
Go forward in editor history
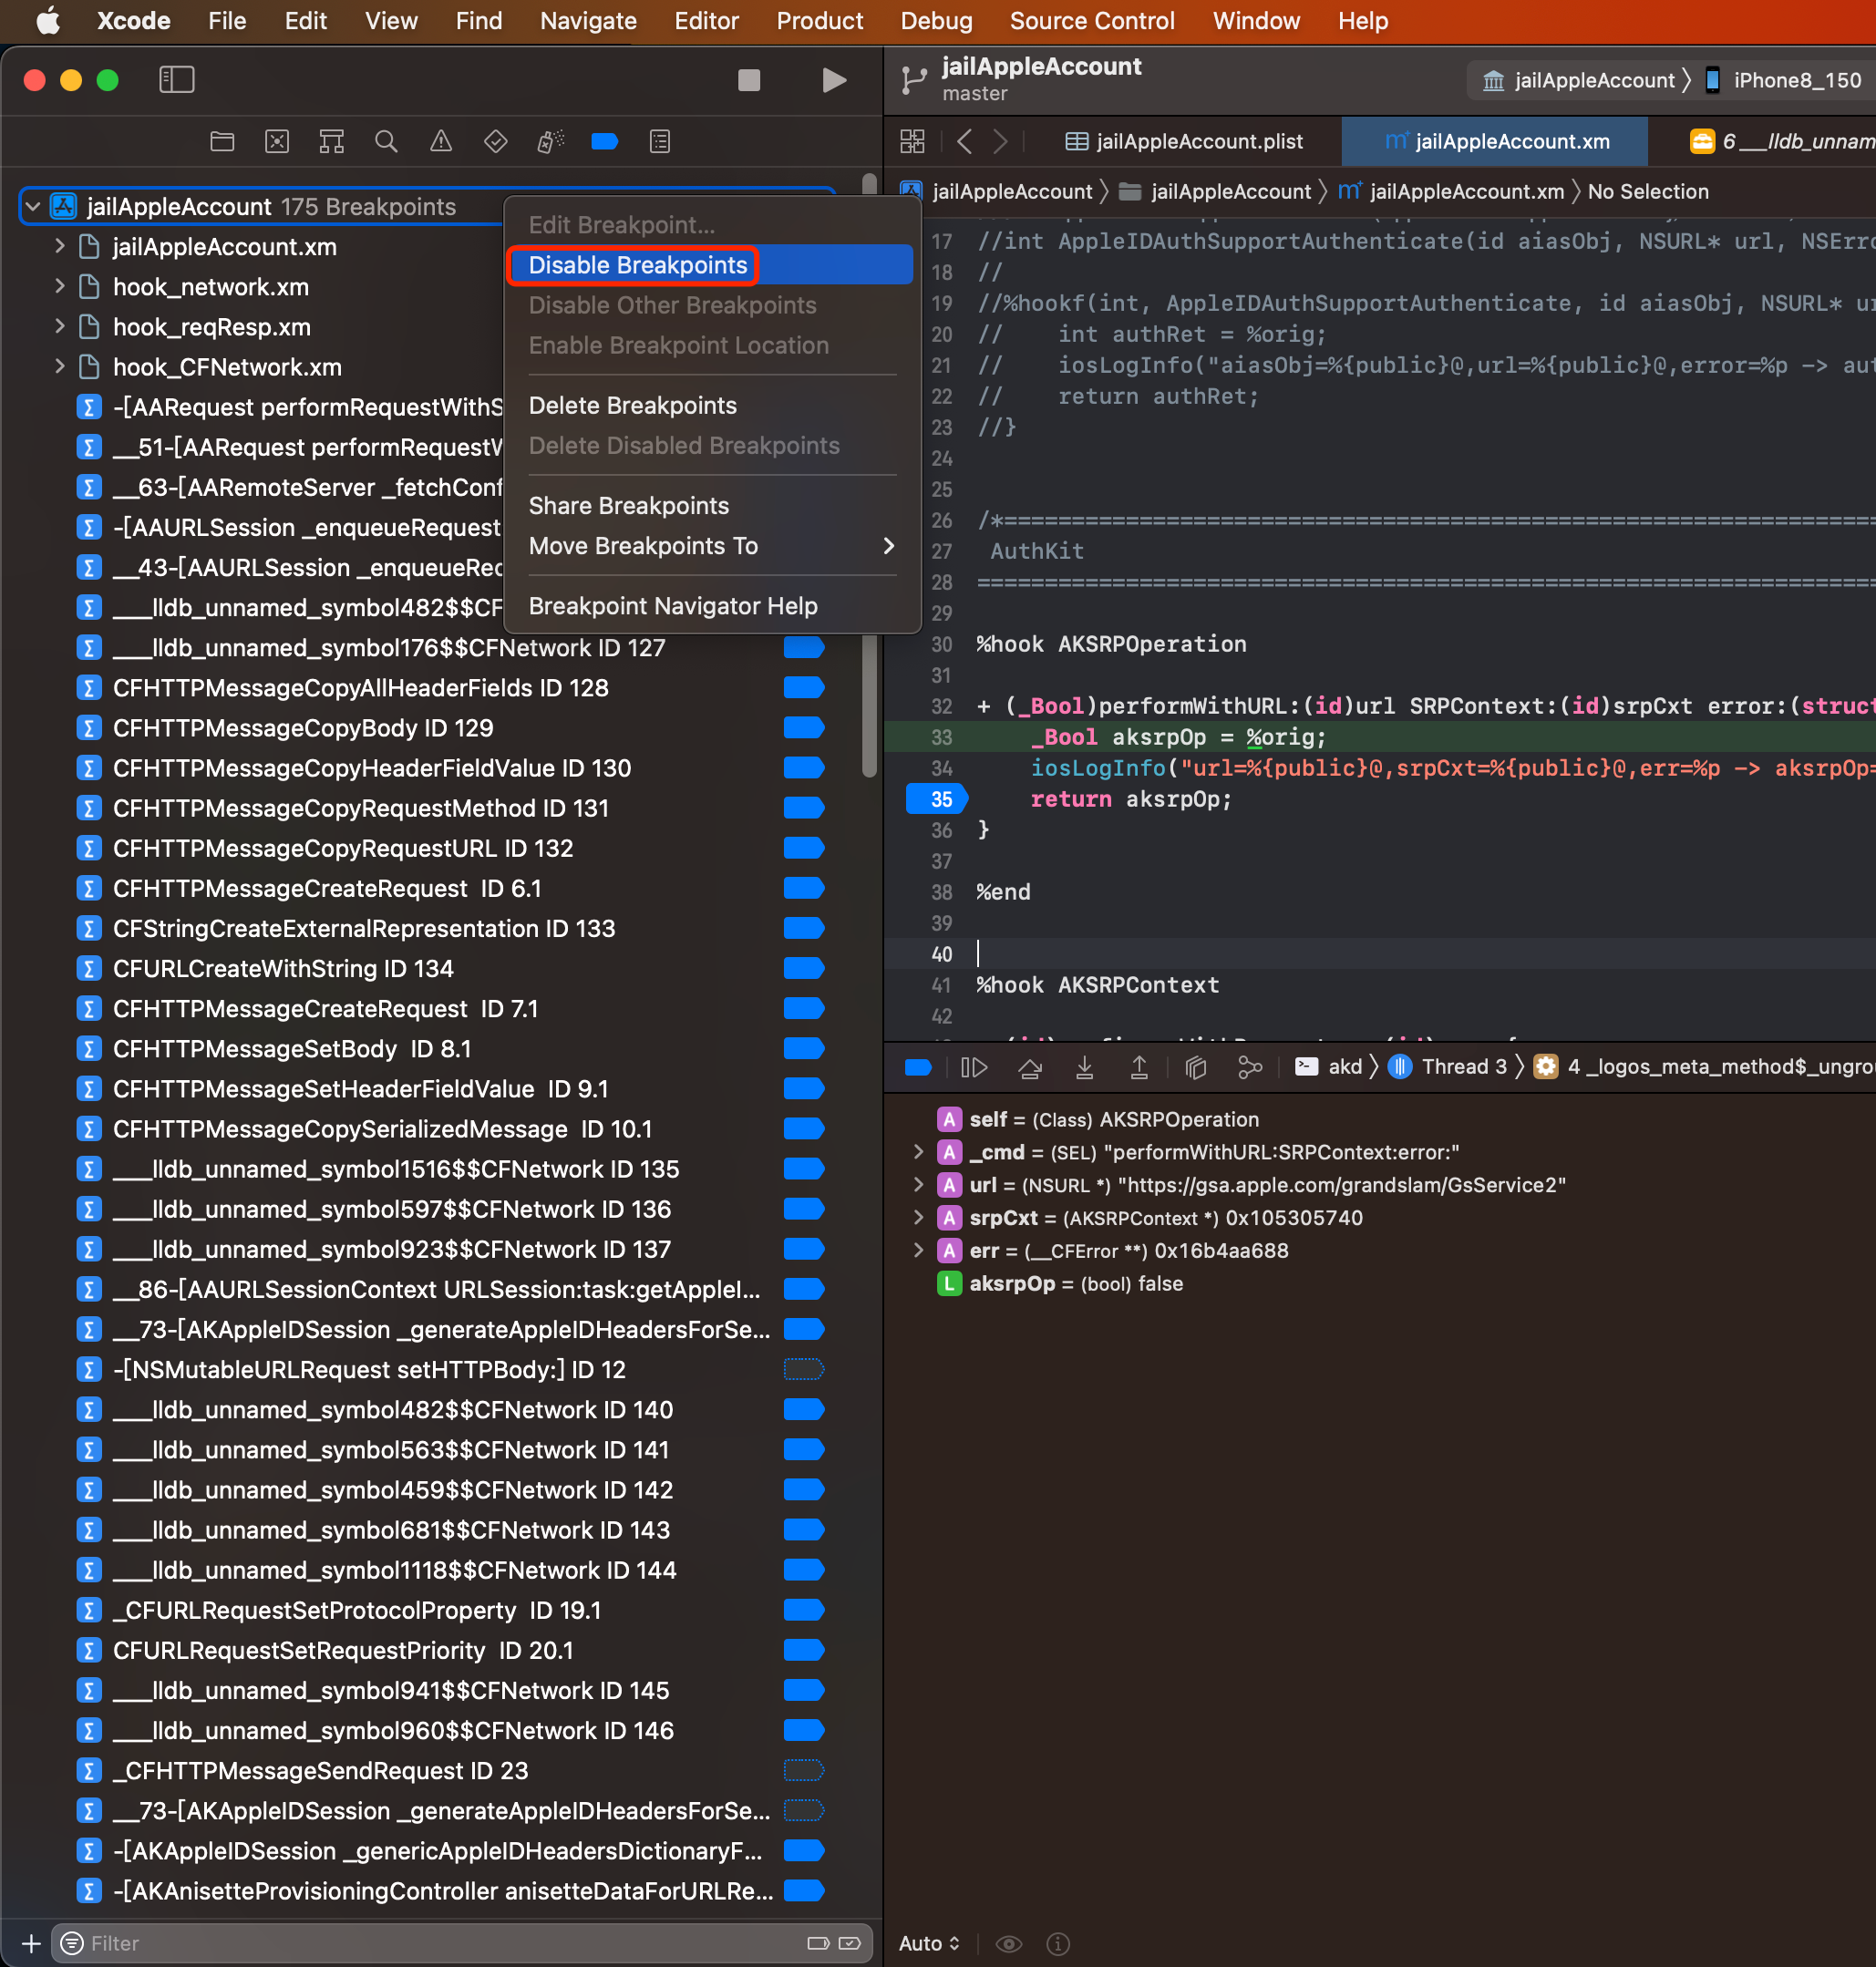tap(1000, 142)
